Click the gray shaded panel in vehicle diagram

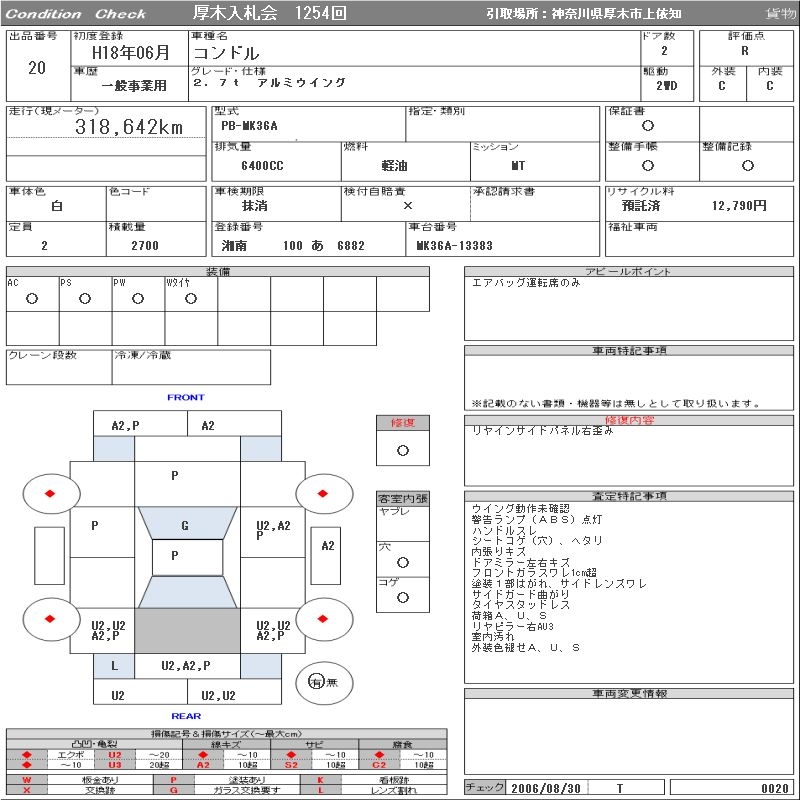(x=187, y=631)
